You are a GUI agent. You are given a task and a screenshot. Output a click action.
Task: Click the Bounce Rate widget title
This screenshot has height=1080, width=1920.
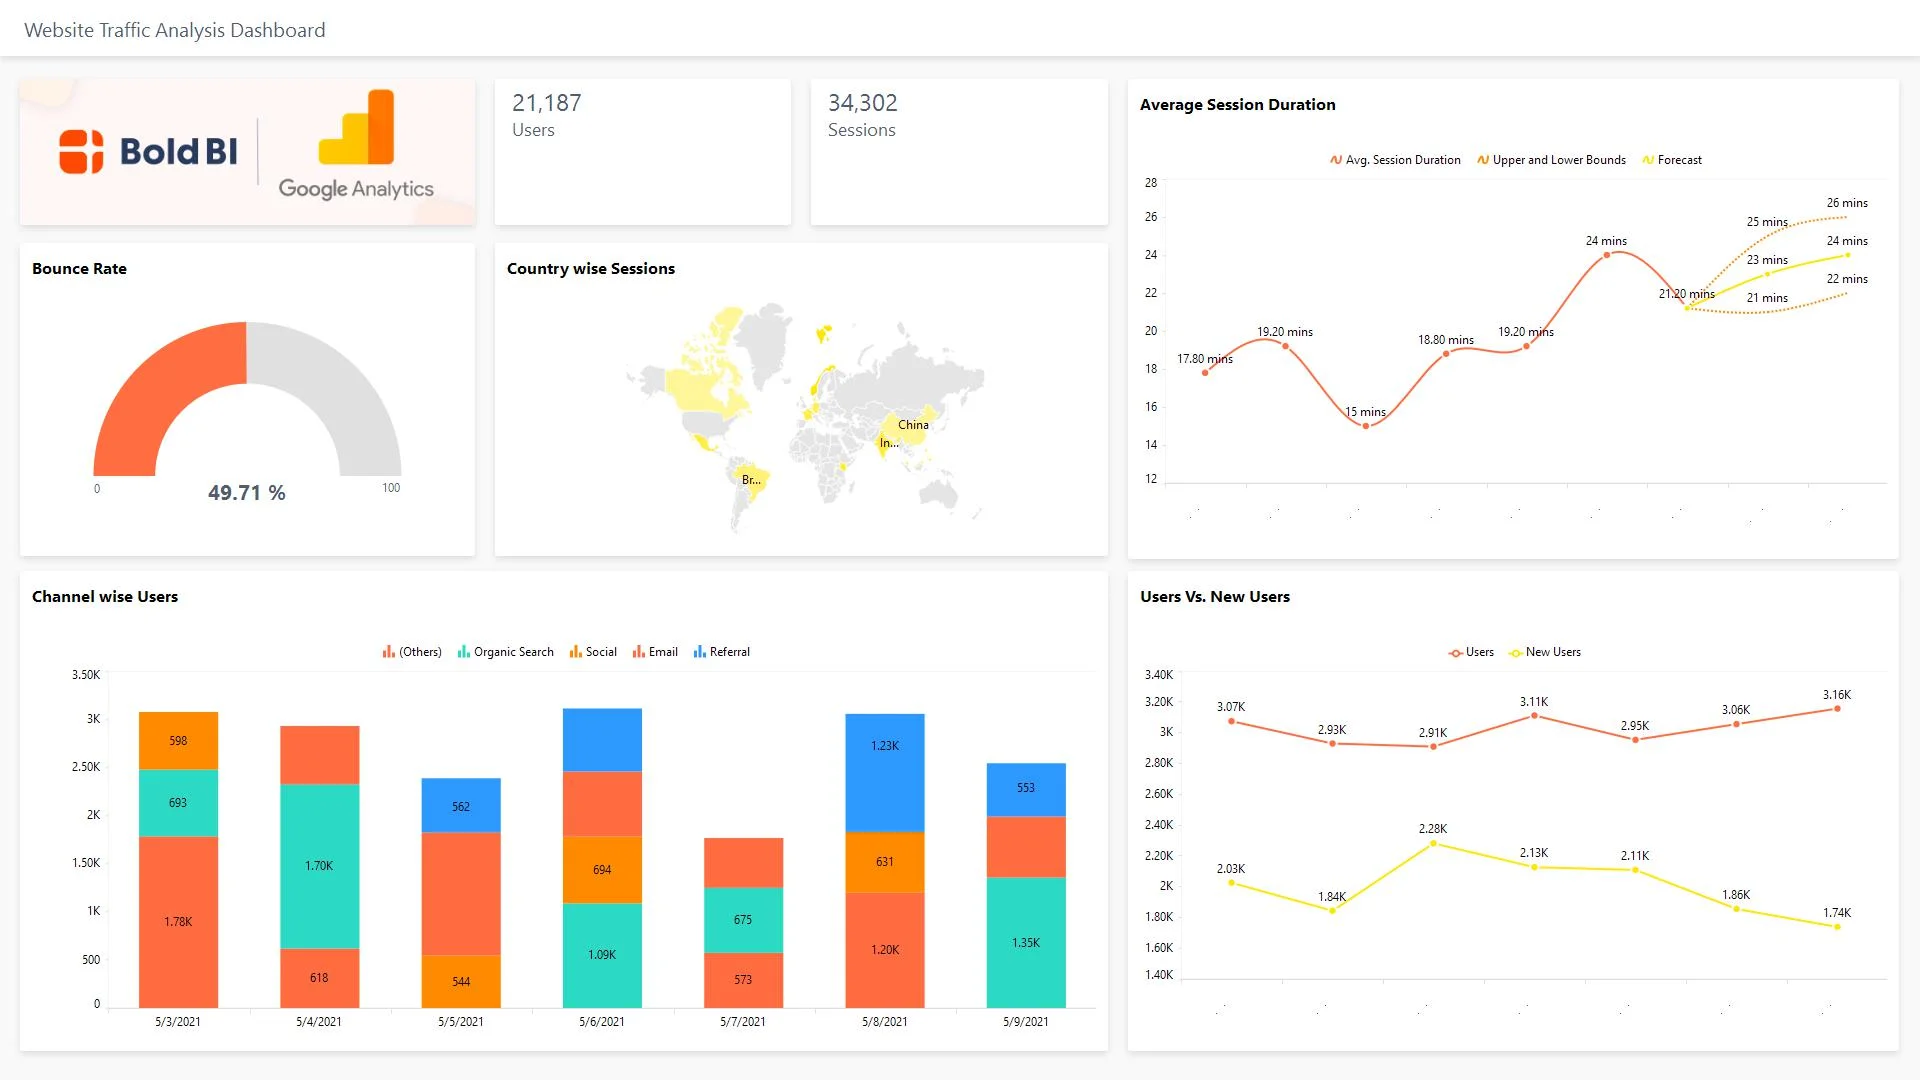(80, 269)
